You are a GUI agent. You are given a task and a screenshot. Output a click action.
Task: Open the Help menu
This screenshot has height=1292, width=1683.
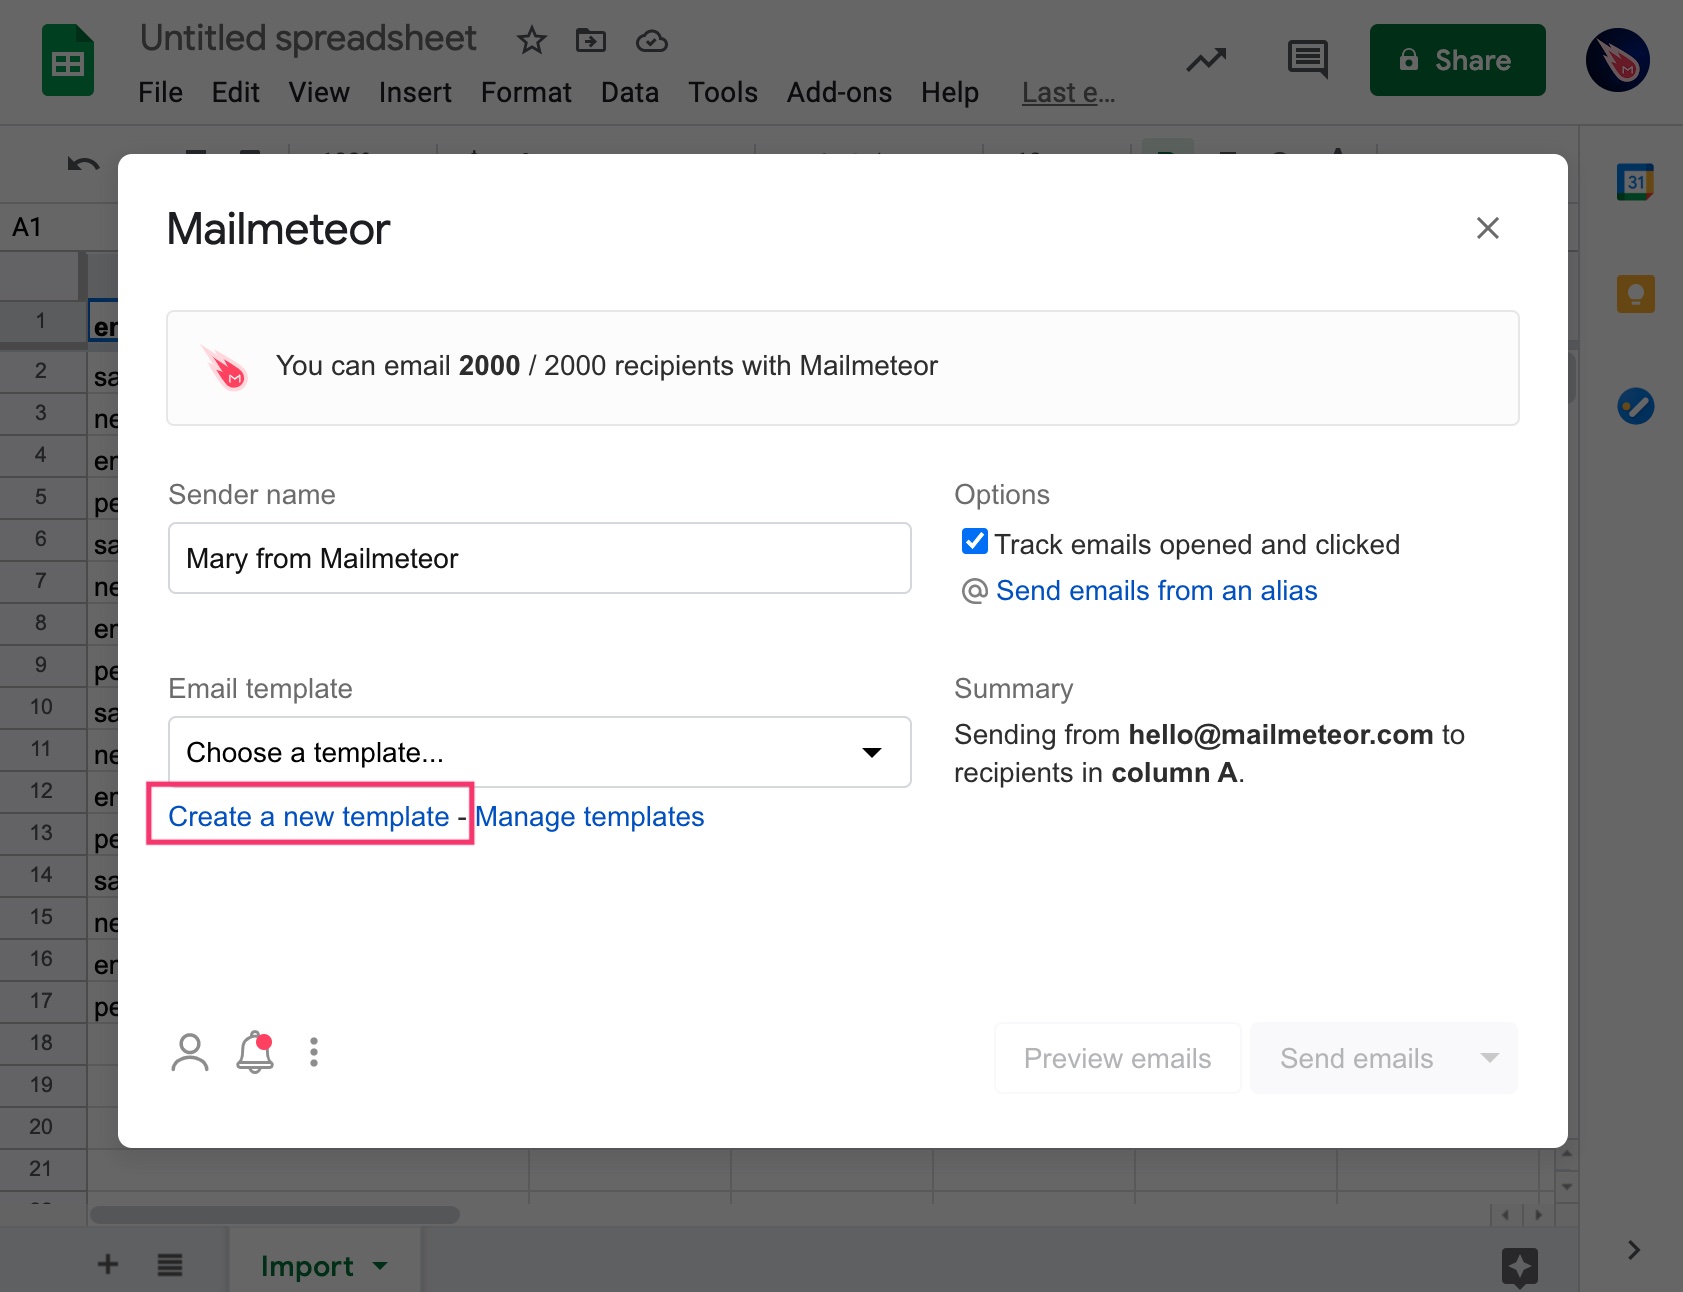tap(950, 93)
